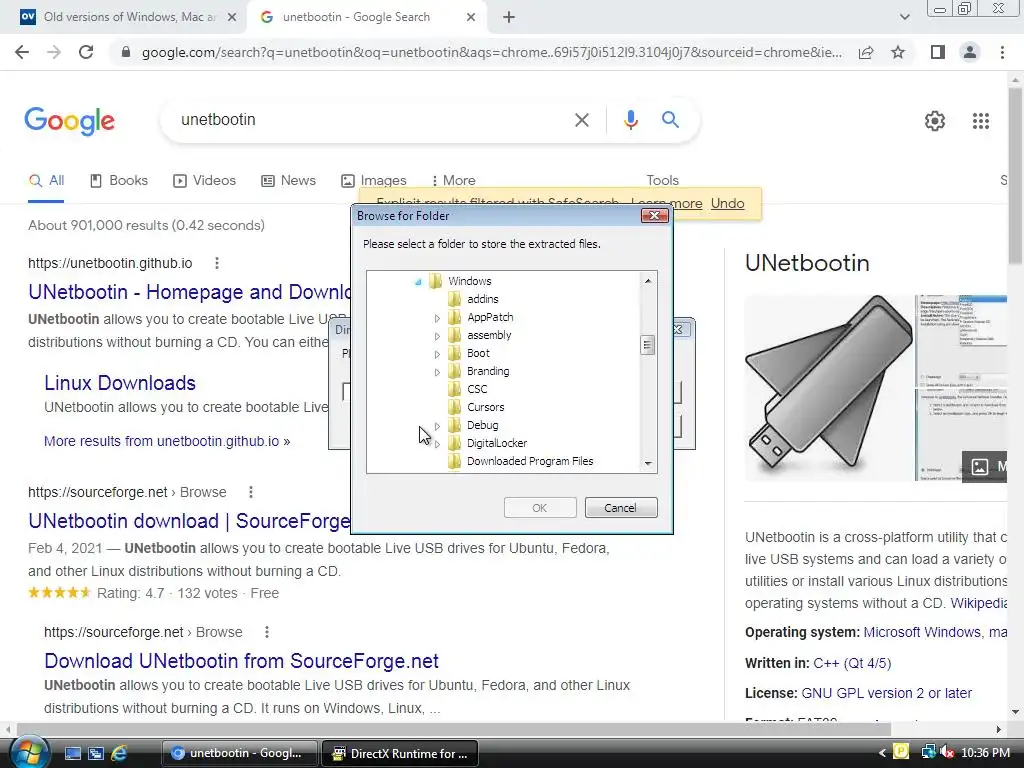Select 'Downloaded Program Files' folder
Image resolution: width=1024 pixels, height=768 pixels.
[x=530, y=461]
